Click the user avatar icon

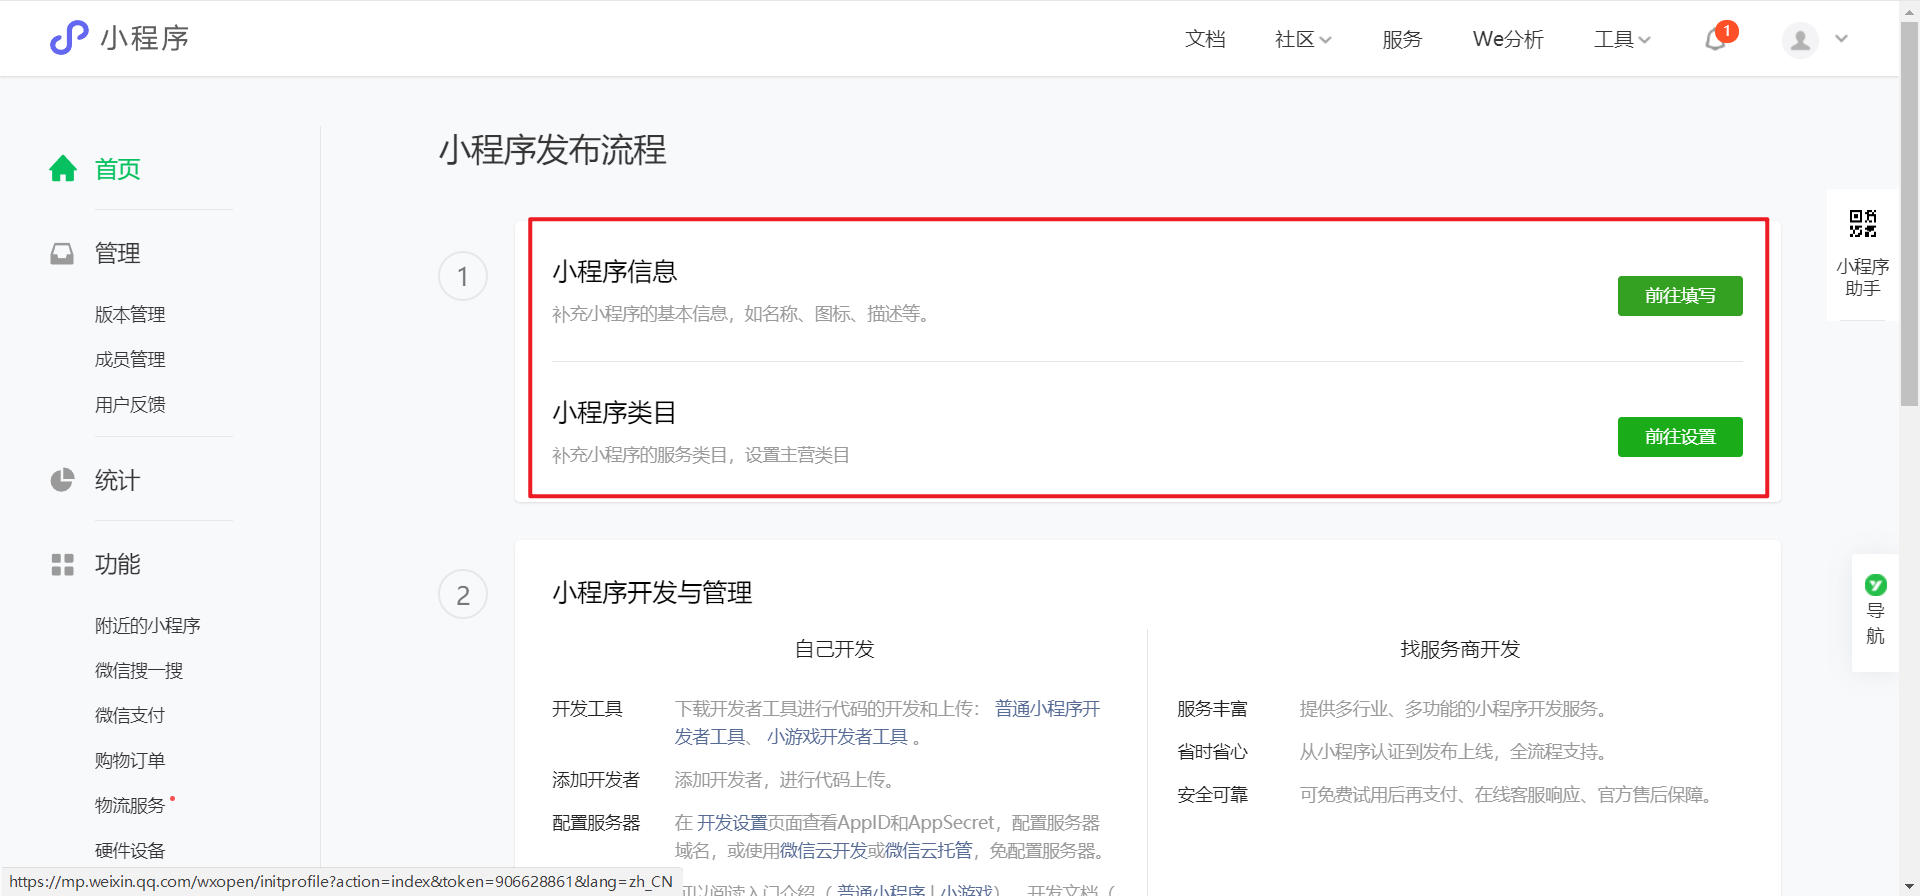[x=1800, y=40]
